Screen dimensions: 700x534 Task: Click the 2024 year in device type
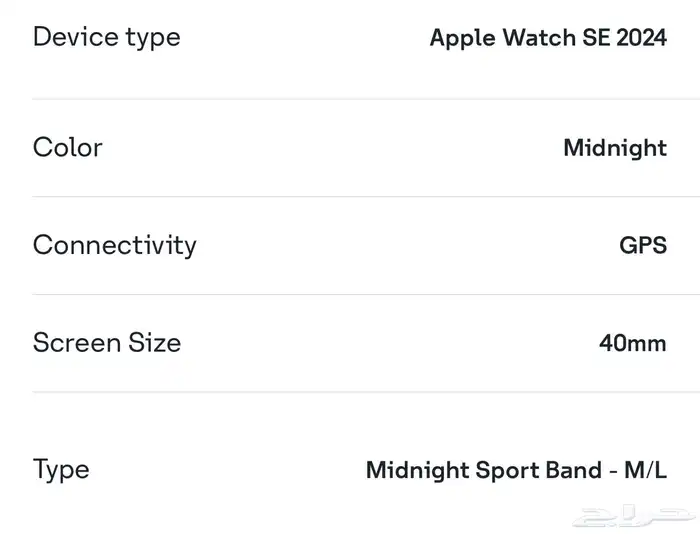pos(642,38)
